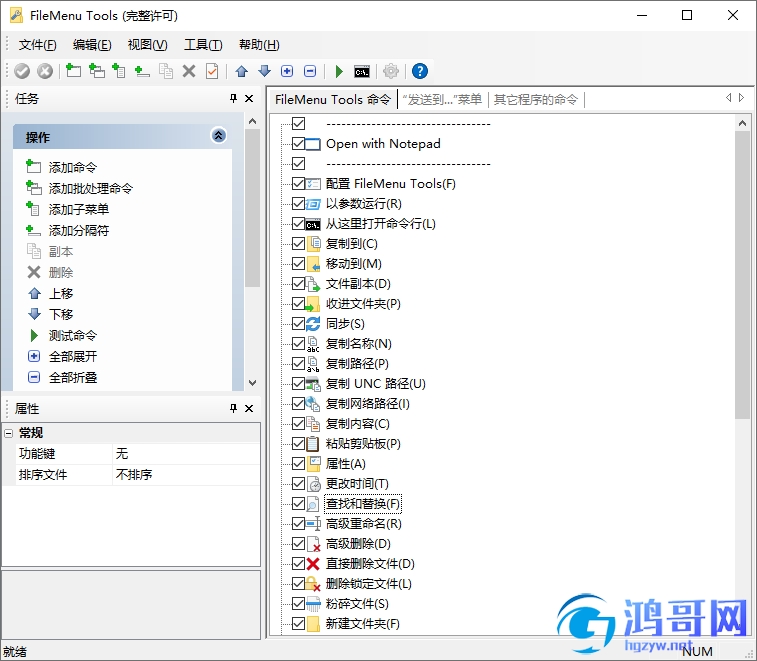Open help with the question mark icon
This screenshot has height=661, width=757.
tap(420, 71)
